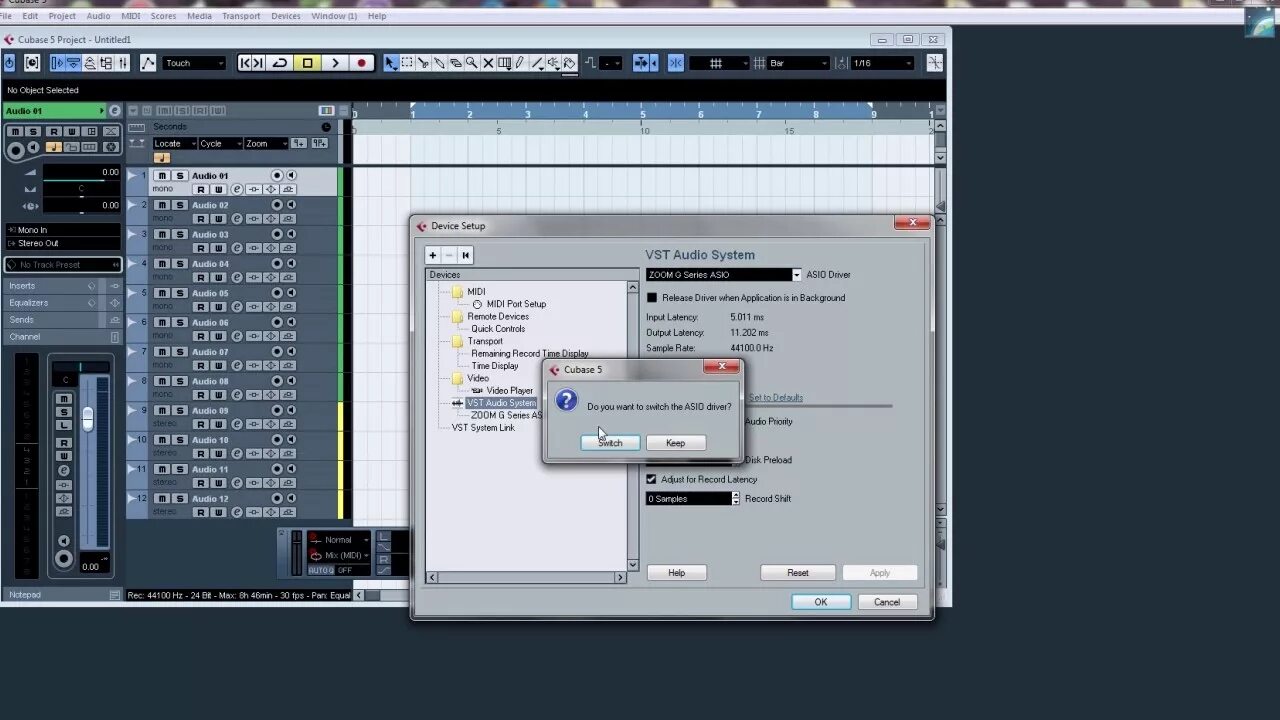
Task: Open the Cycle dropdown
Action: pos(220,144)
